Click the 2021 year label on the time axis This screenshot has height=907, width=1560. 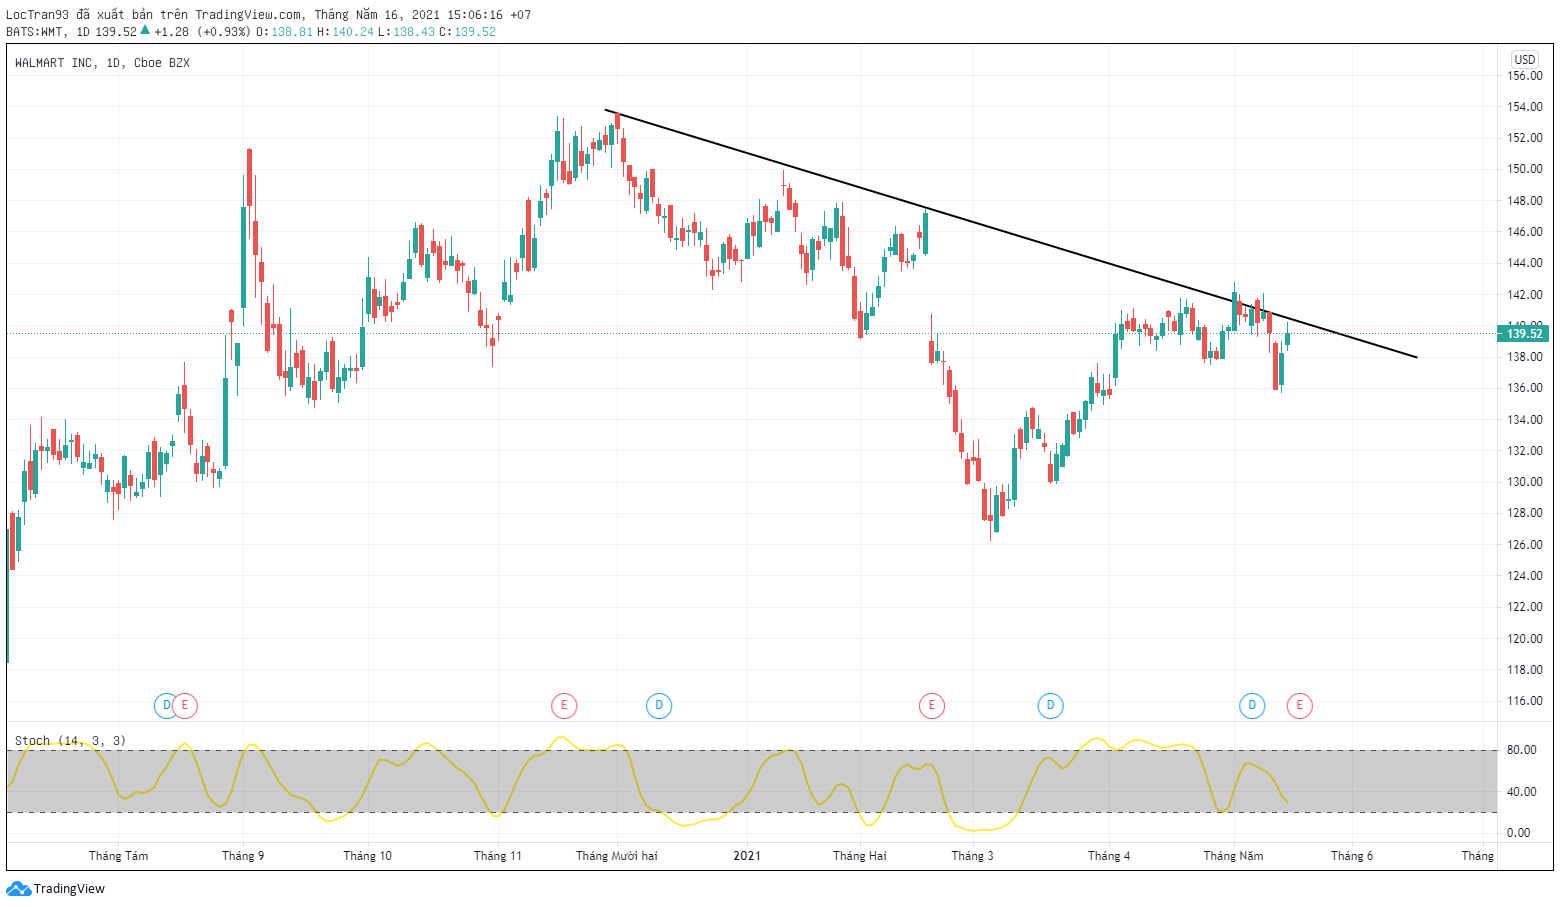tap(747, 856)
